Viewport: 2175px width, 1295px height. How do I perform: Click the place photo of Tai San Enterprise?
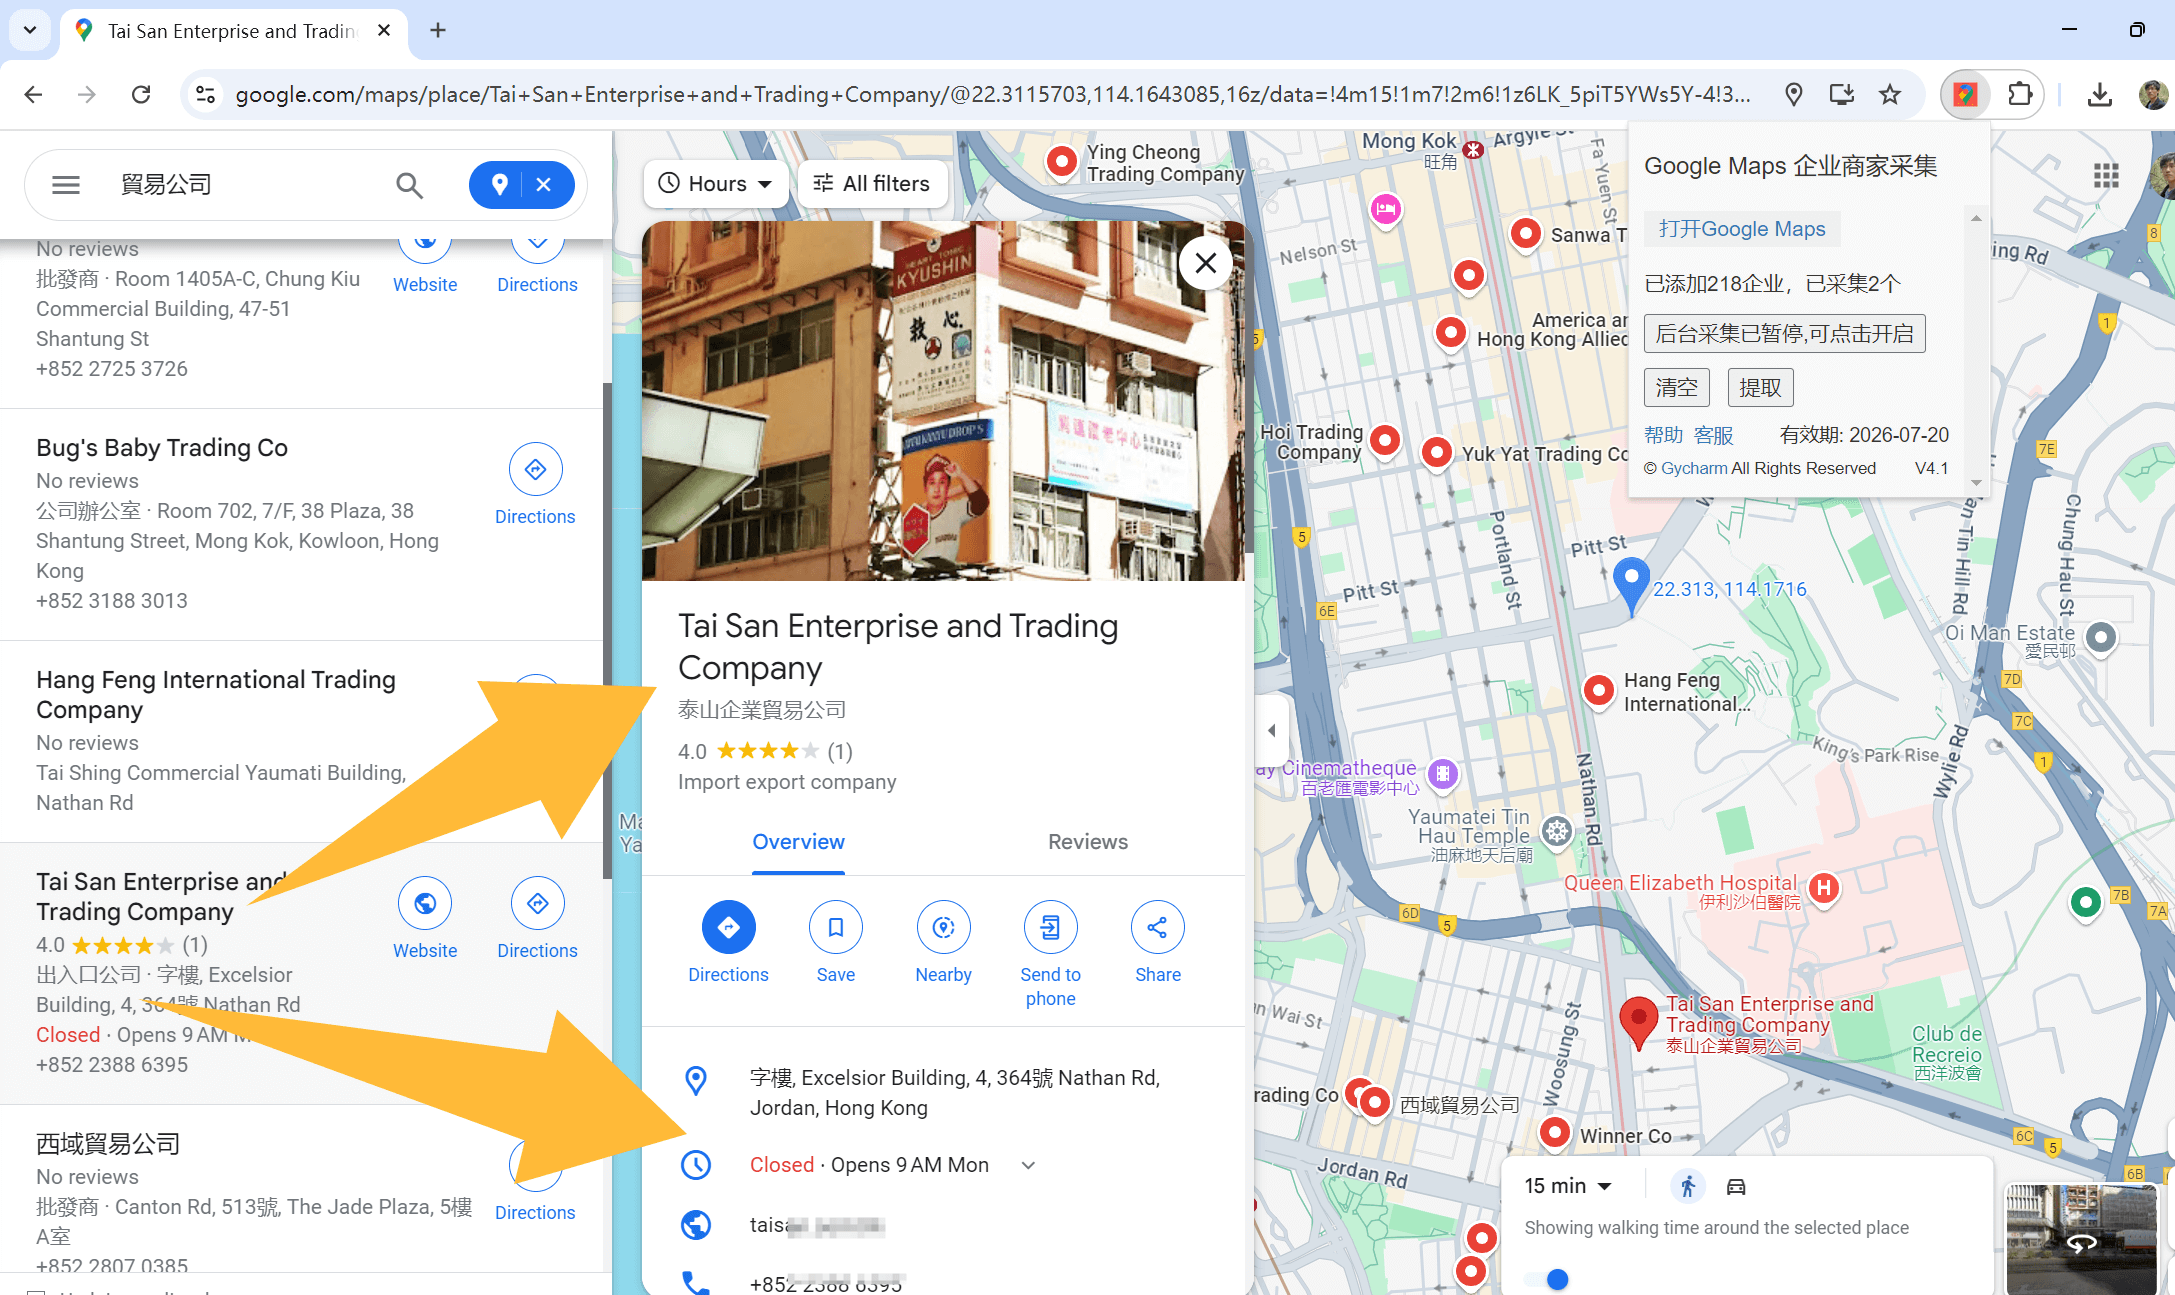coord(943,401)
